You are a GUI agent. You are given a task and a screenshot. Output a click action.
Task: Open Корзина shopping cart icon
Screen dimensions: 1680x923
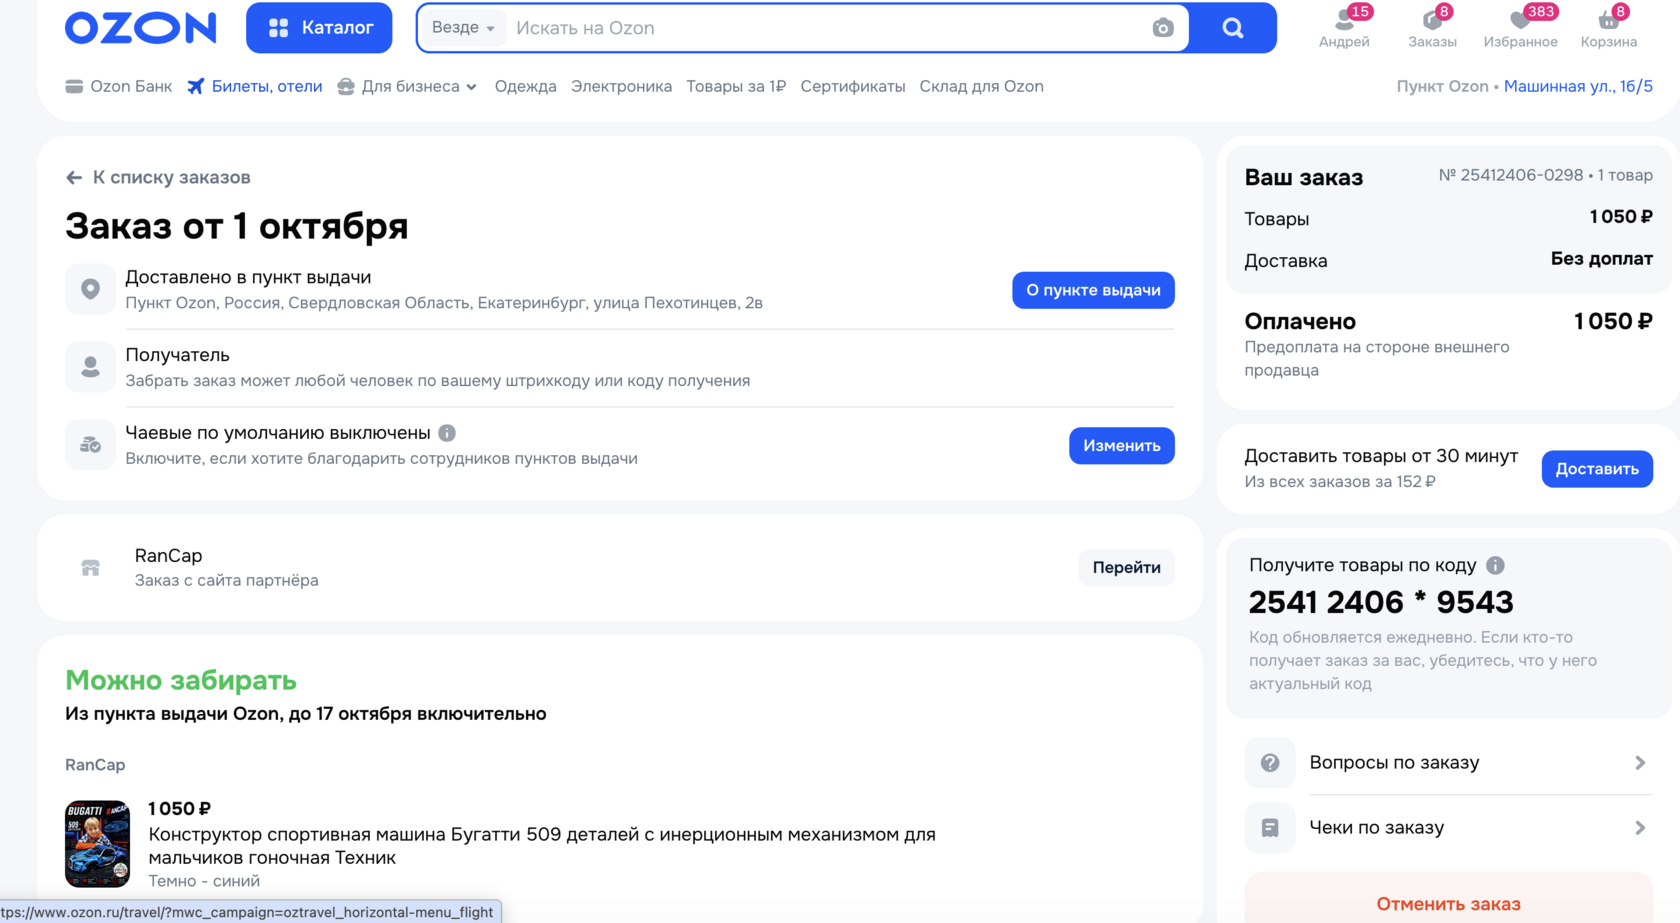(1608, 28)
